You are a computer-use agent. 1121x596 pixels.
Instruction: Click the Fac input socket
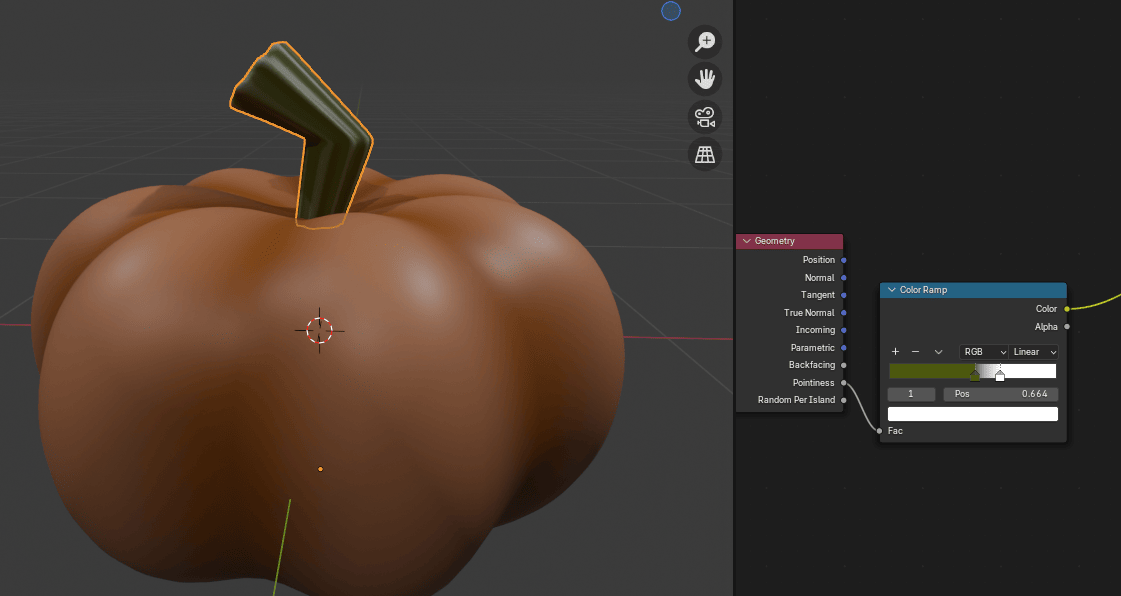tap(880, 431)
